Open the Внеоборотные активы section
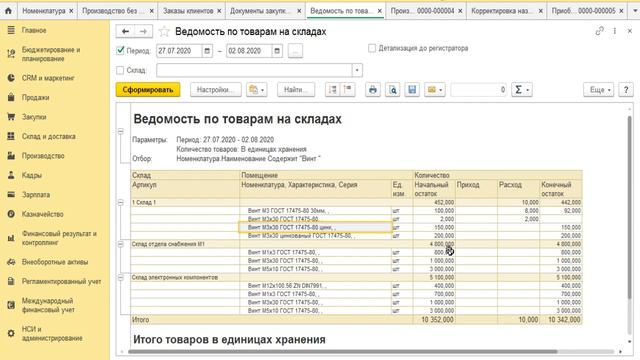This screenshot has height=360, width=640. point(55,262)
